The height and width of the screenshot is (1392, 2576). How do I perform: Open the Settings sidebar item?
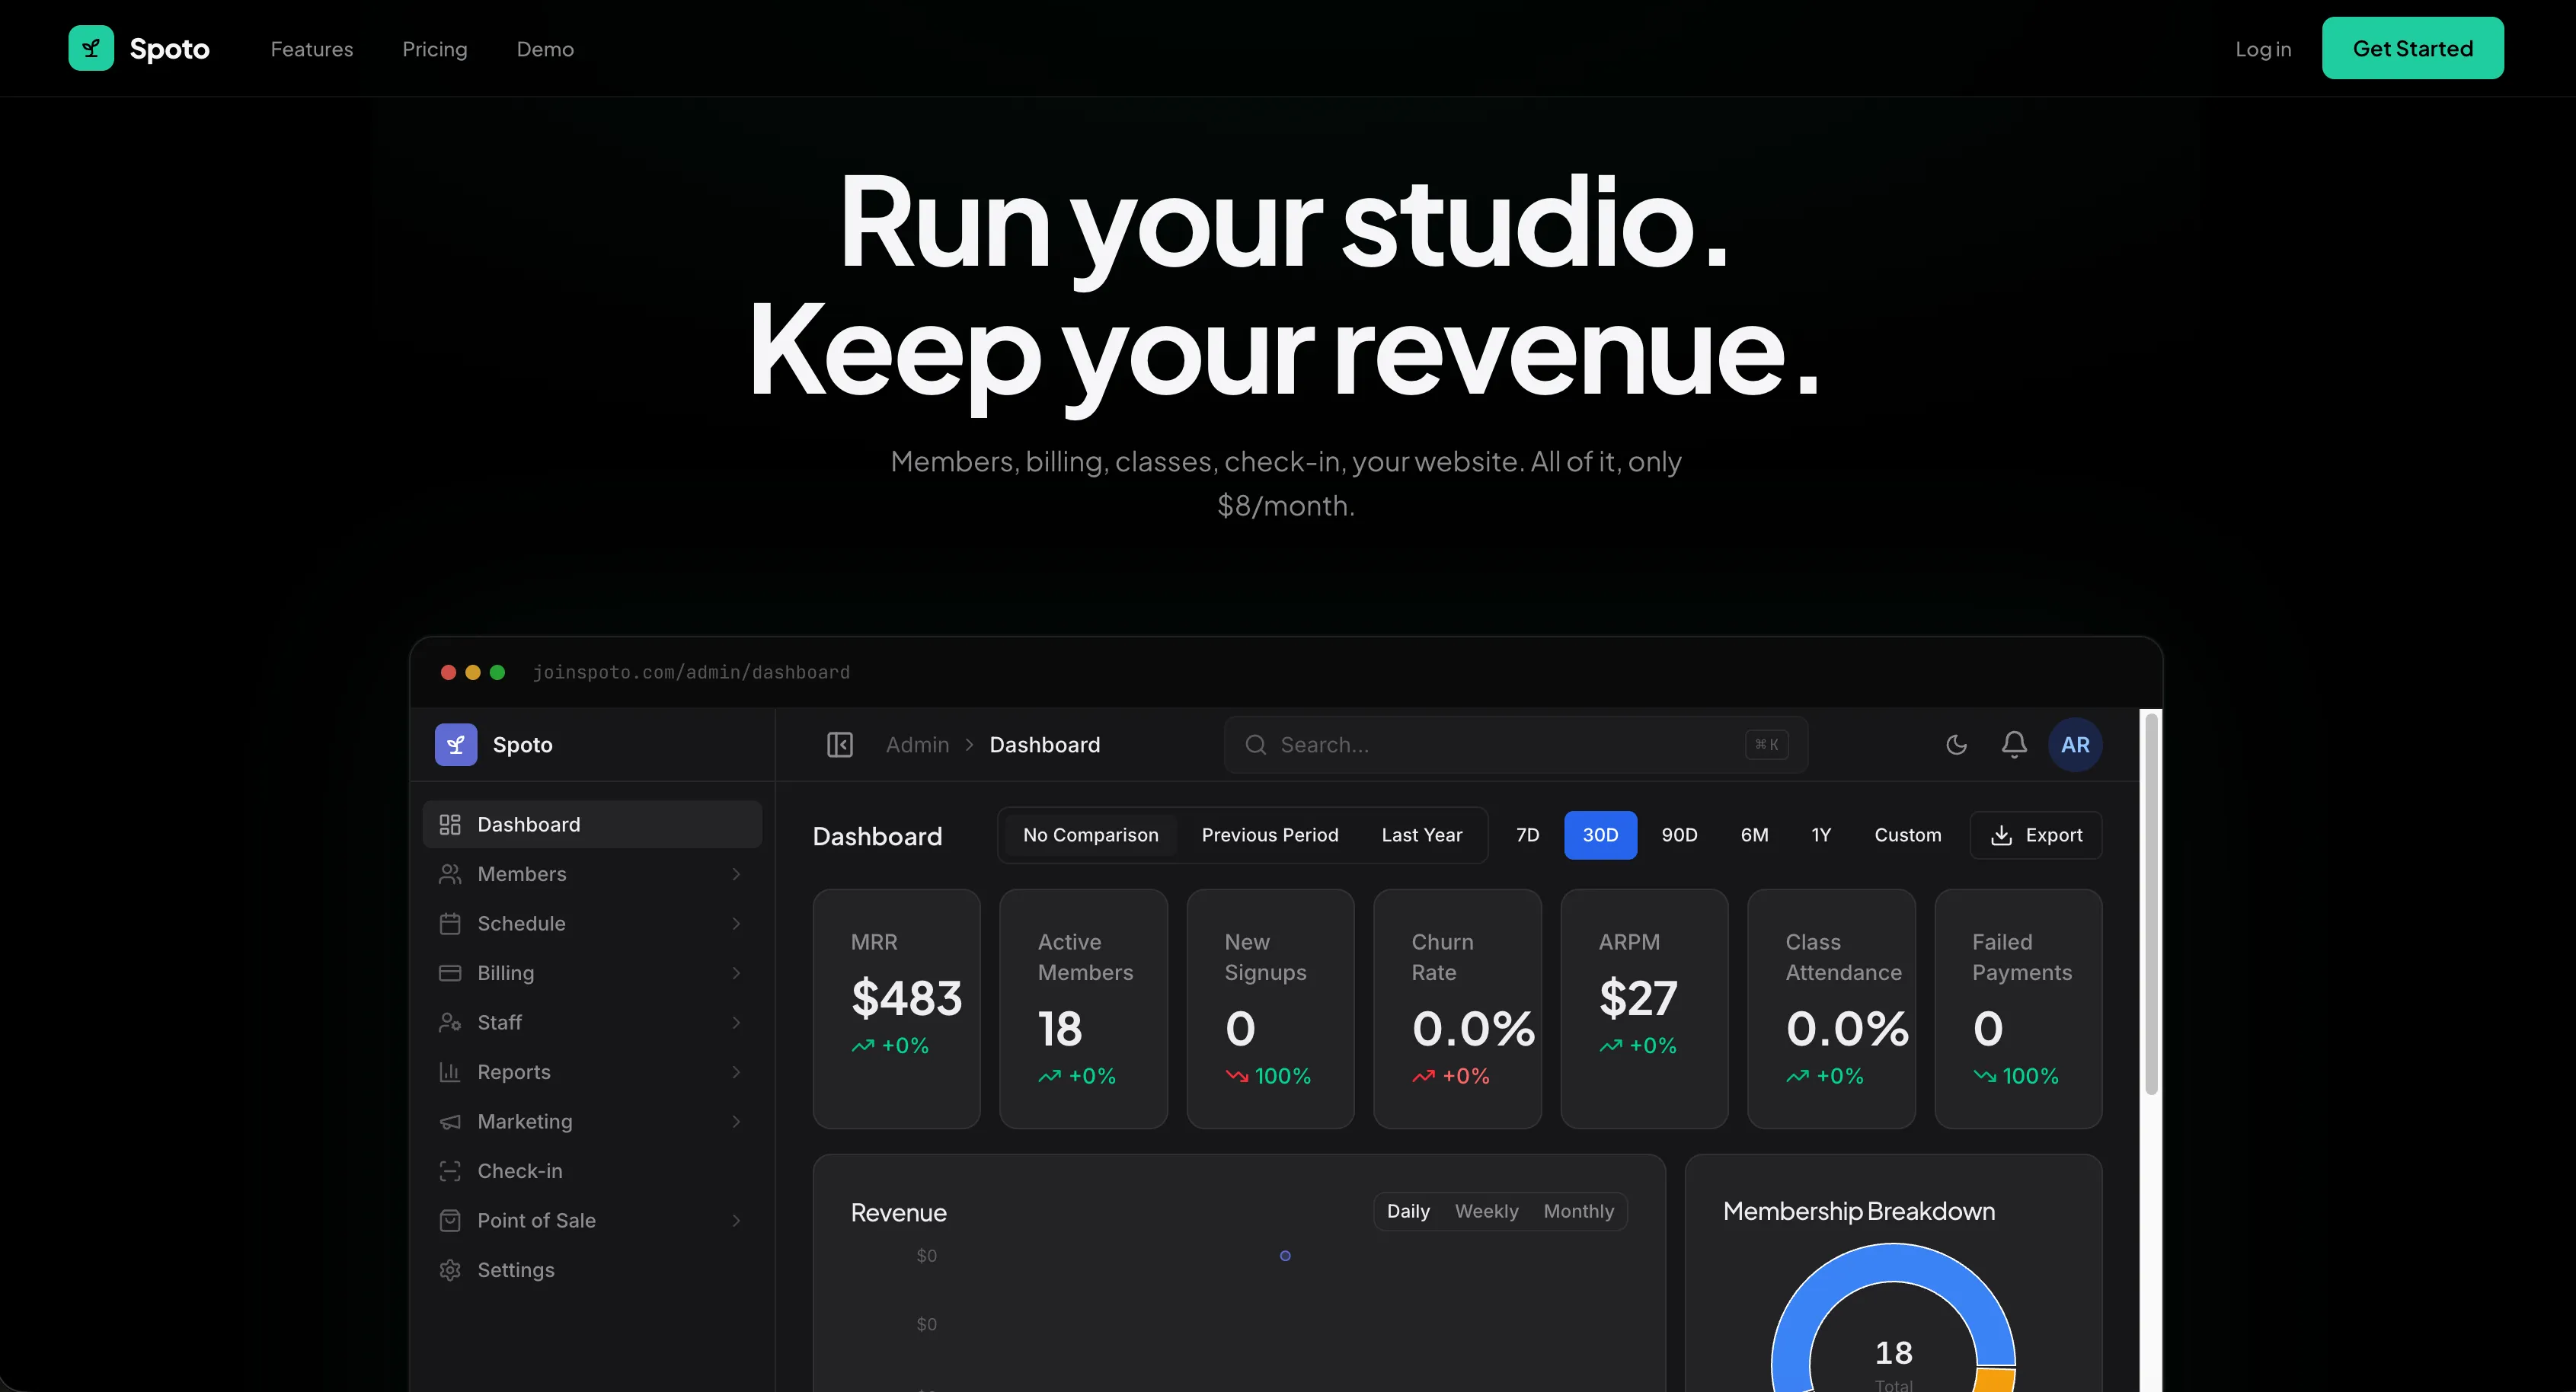coord(592,1270)
